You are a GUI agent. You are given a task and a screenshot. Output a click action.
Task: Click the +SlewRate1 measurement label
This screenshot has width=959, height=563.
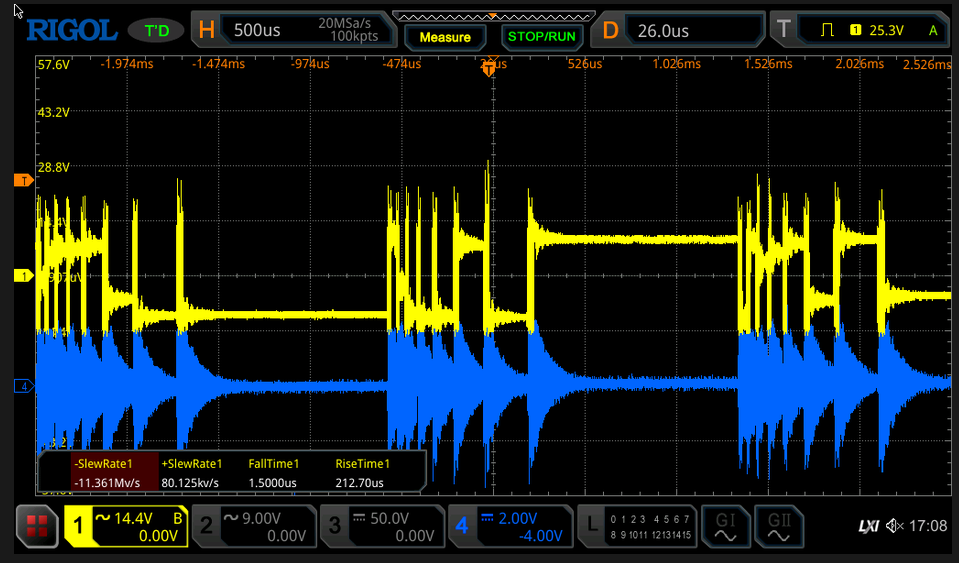191,464
